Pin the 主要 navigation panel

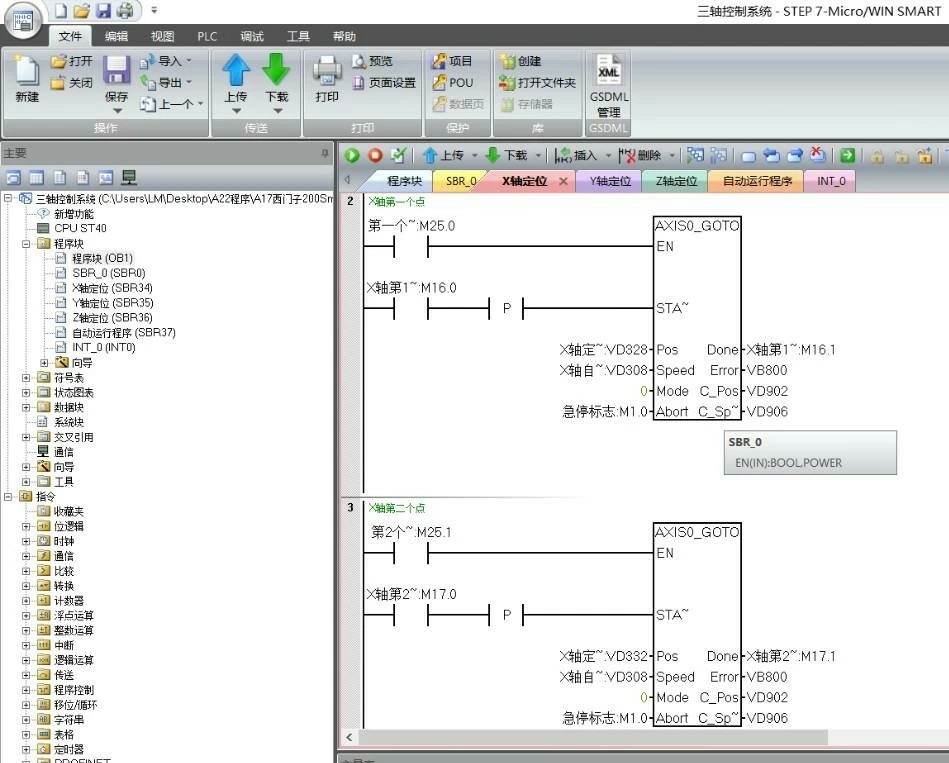(x=325, y=154)
